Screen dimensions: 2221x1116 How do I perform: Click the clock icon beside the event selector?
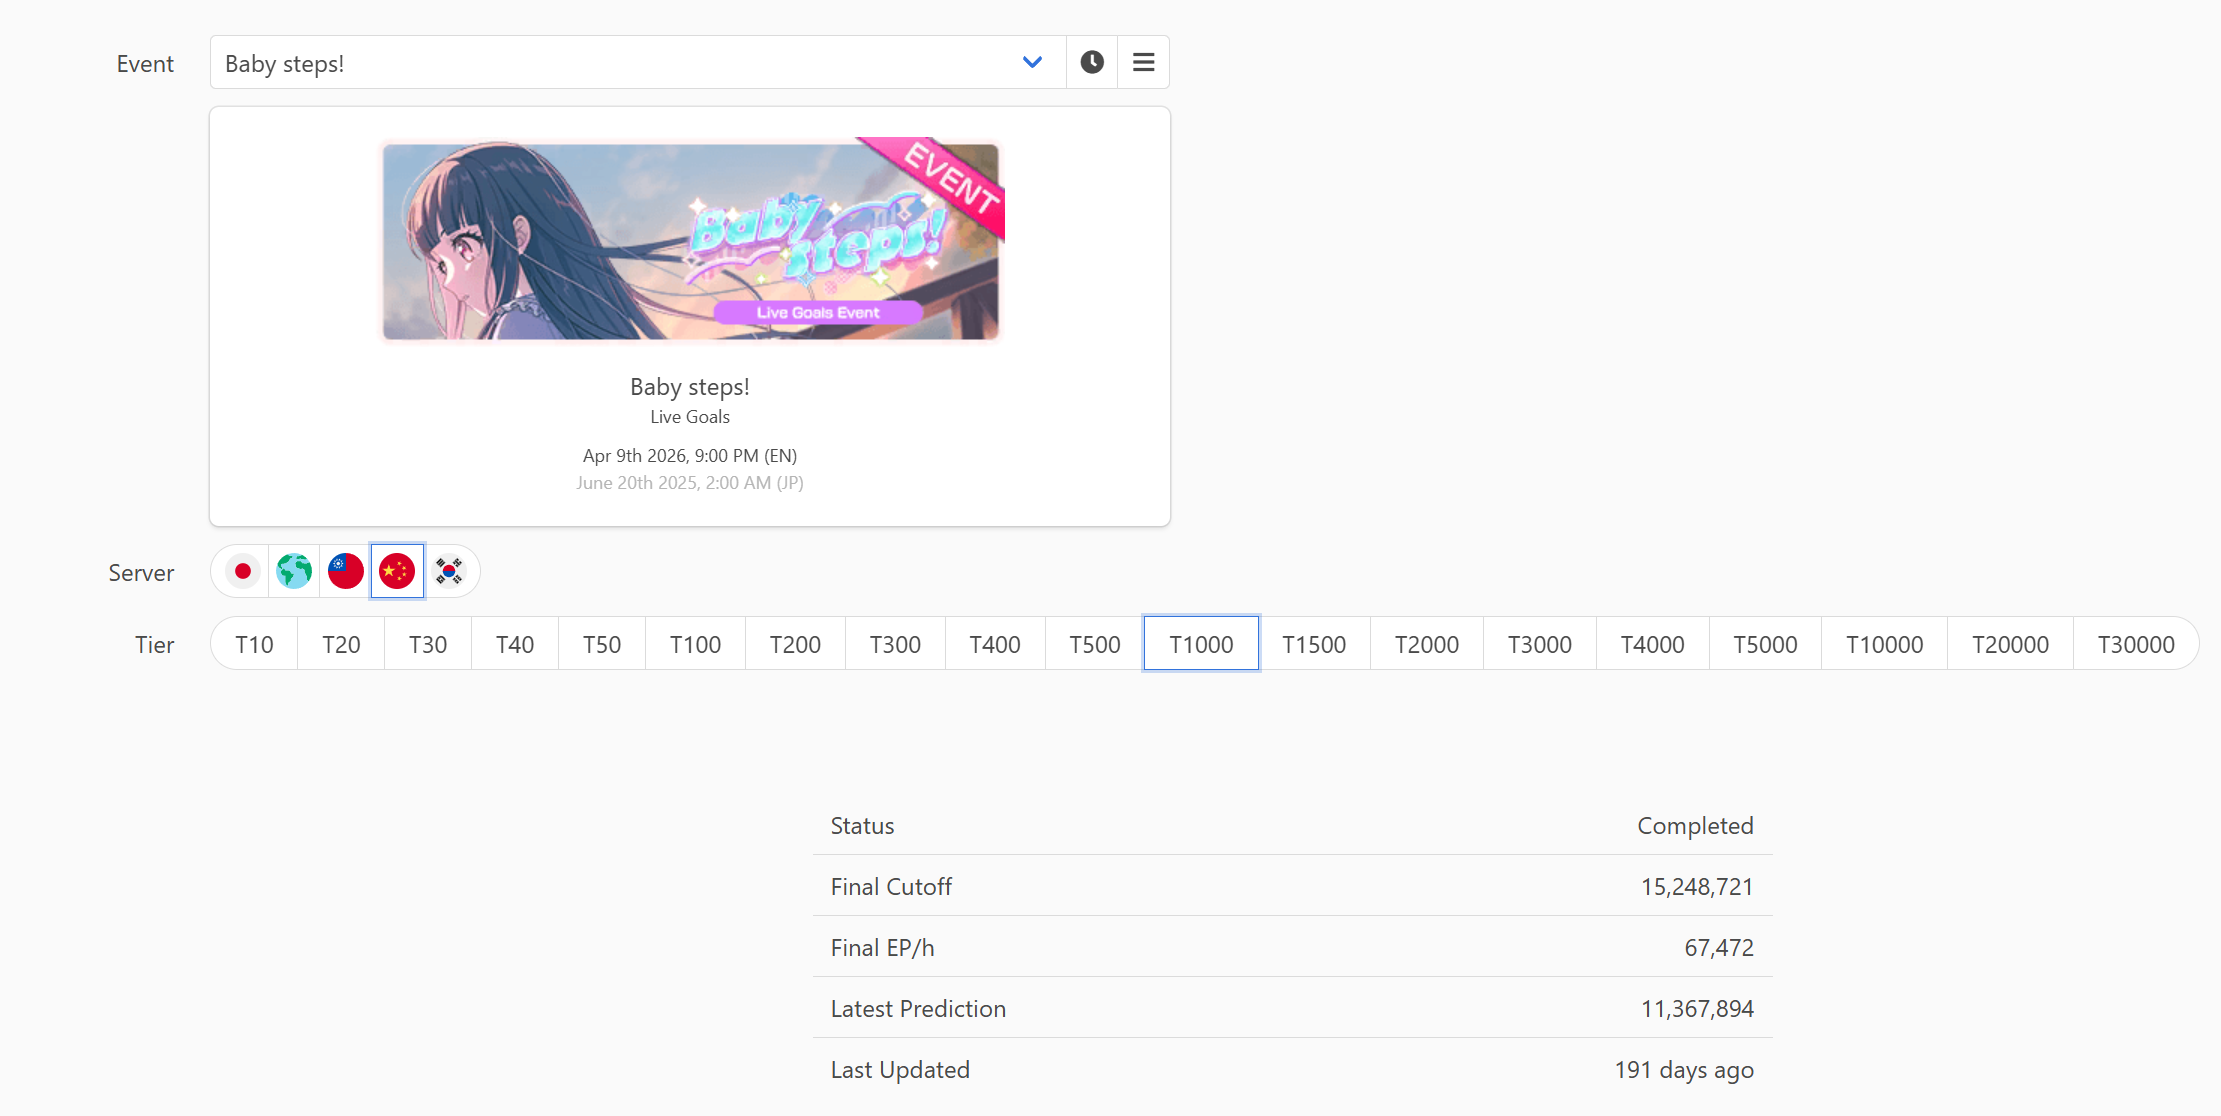click(1092, 62)
